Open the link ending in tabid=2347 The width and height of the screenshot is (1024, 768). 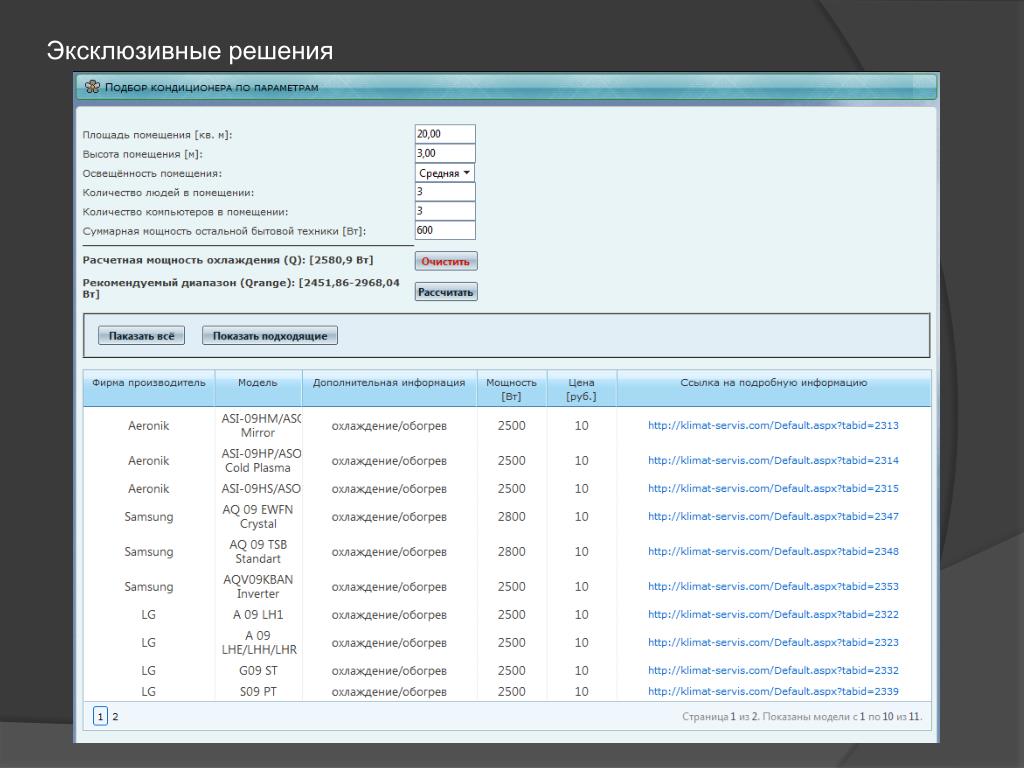tap(773, 517)
